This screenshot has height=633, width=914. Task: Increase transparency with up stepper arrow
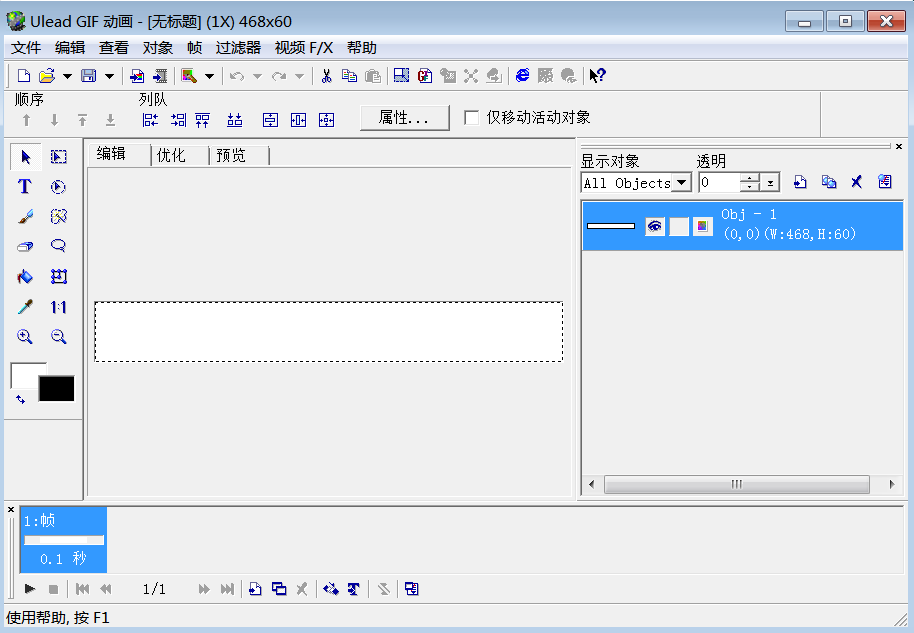(x=750, y=178)
